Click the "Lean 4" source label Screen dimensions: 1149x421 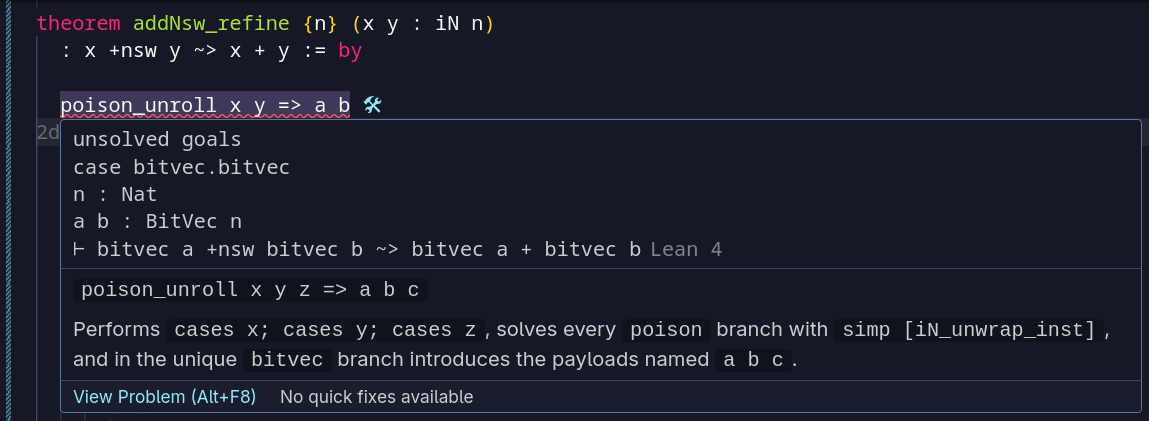[x=686, y=249]
